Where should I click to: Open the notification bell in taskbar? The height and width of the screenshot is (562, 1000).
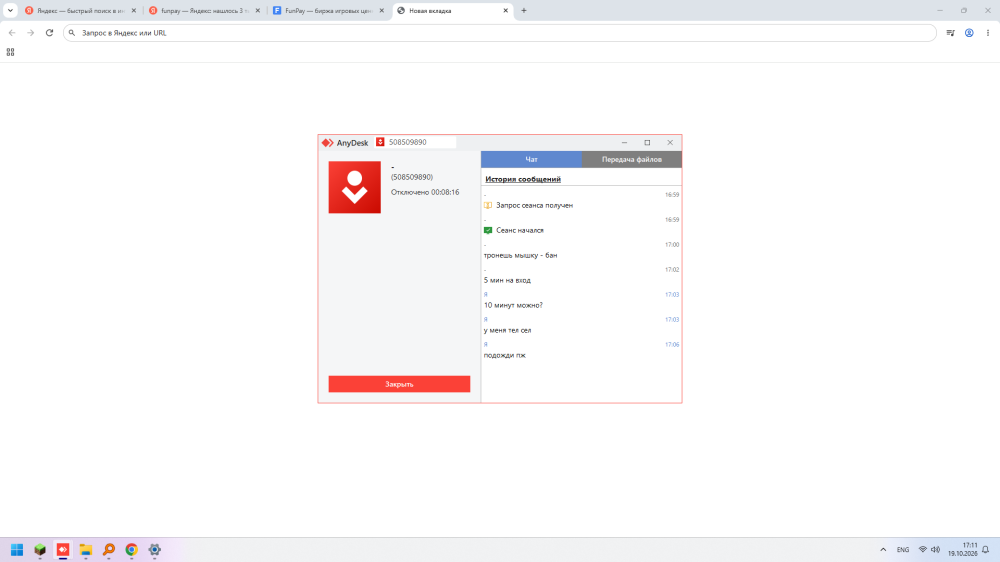pos(986,550)
